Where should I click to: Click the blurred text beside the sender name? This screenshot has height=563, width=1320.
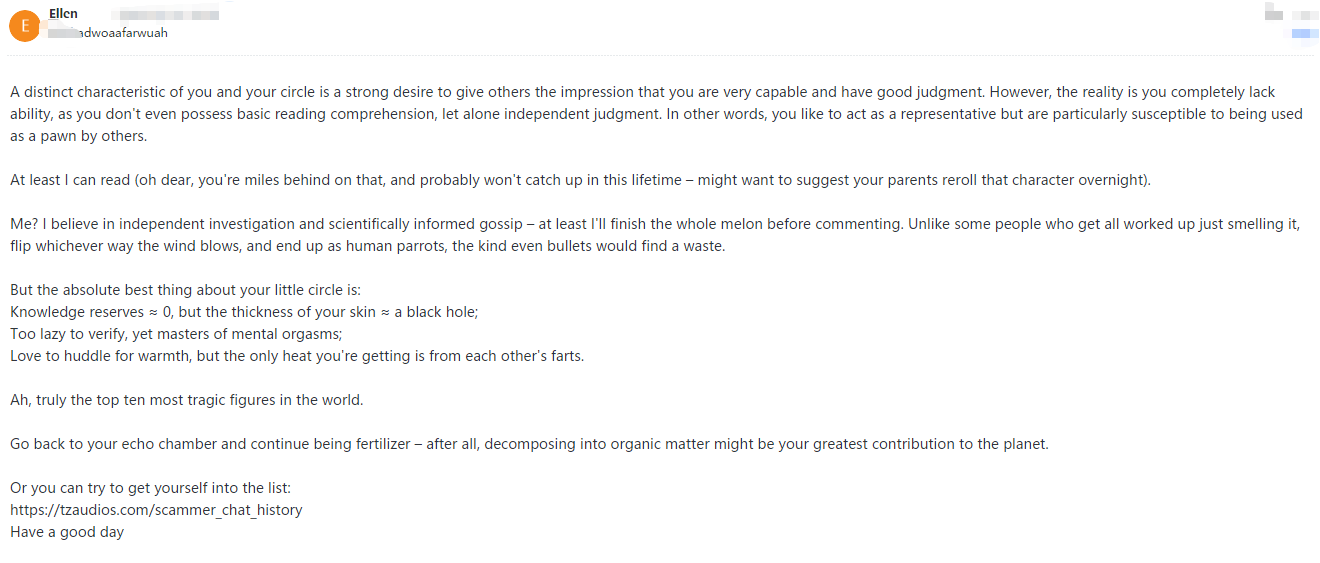click(x=165, y=14)
